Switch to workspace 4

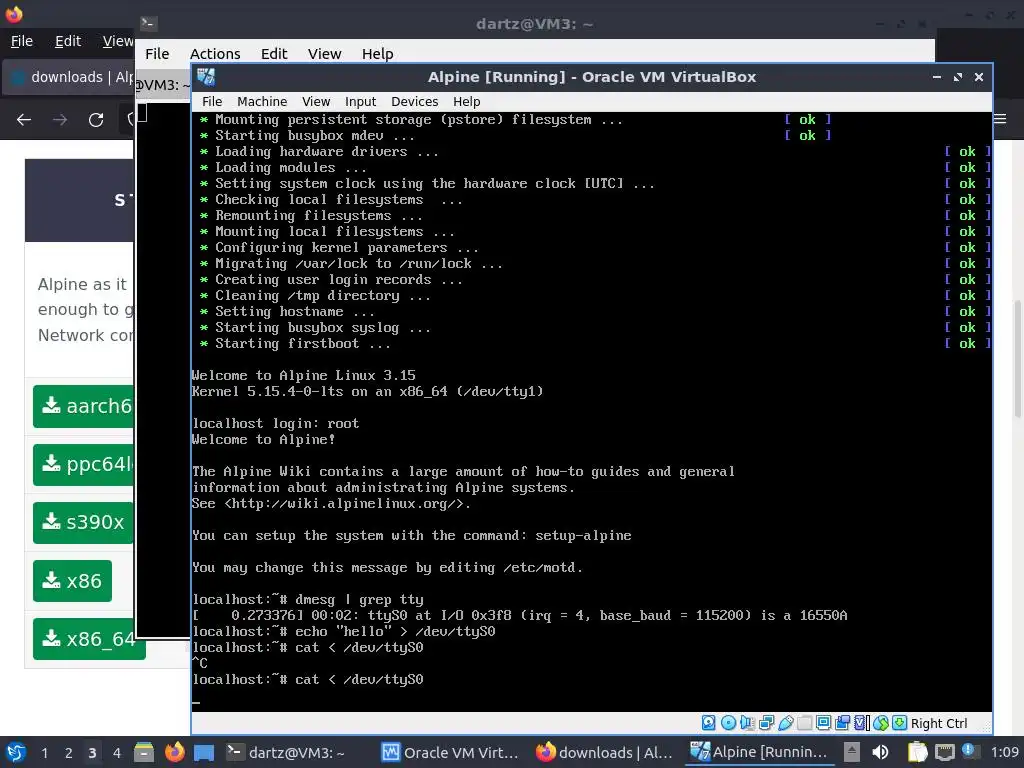pos(116,753)
